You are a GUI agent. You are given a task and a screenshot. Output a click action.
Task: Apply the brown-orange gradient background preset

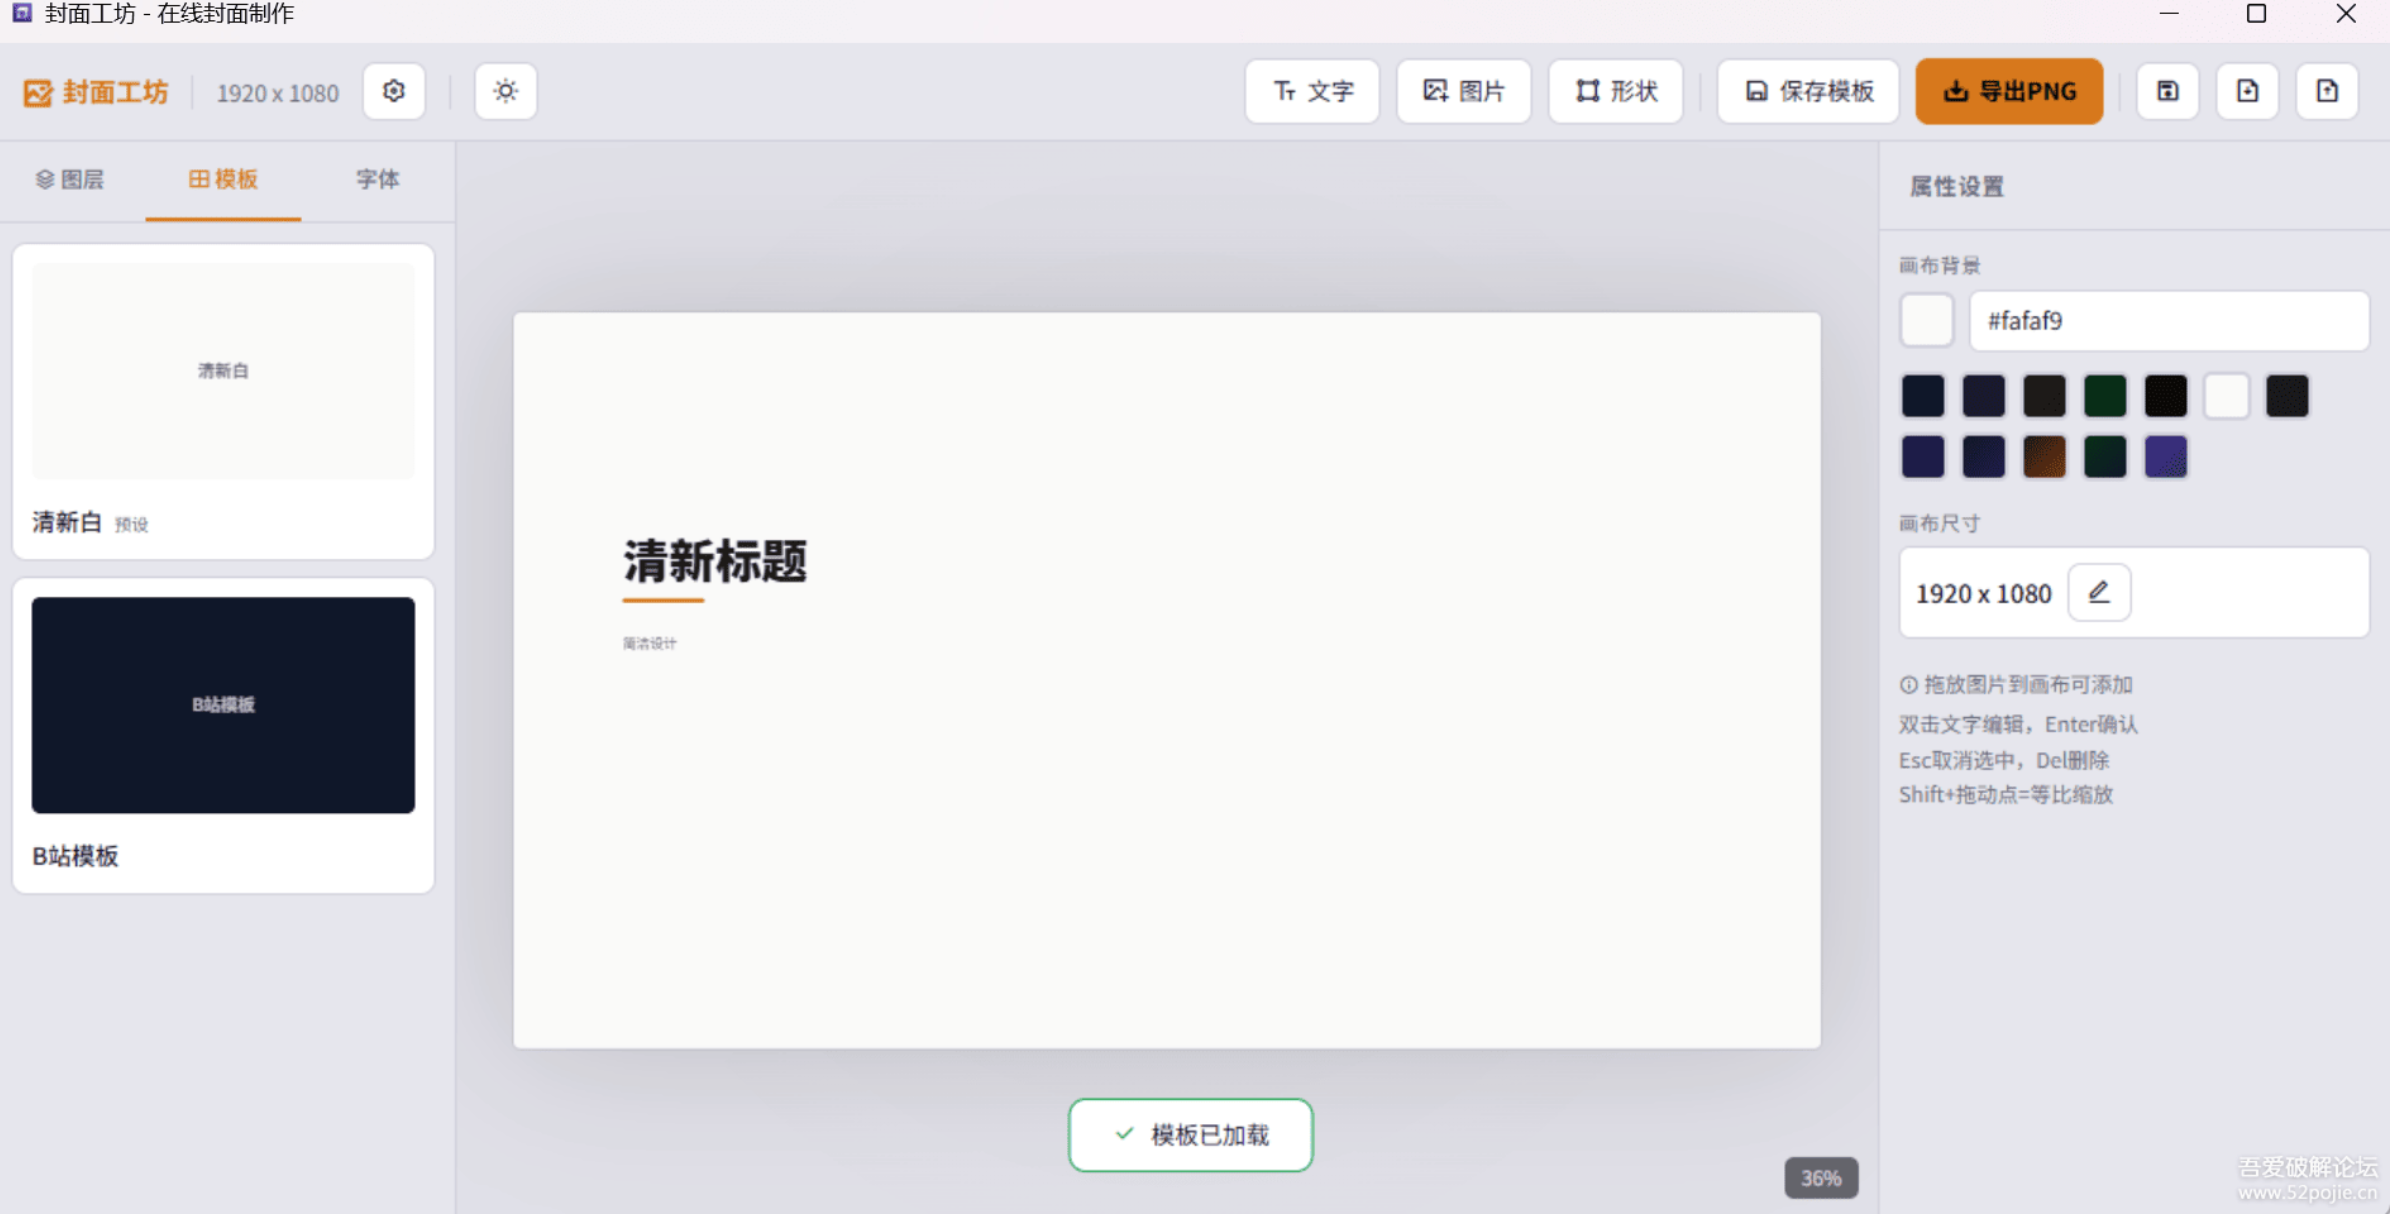2044,458
